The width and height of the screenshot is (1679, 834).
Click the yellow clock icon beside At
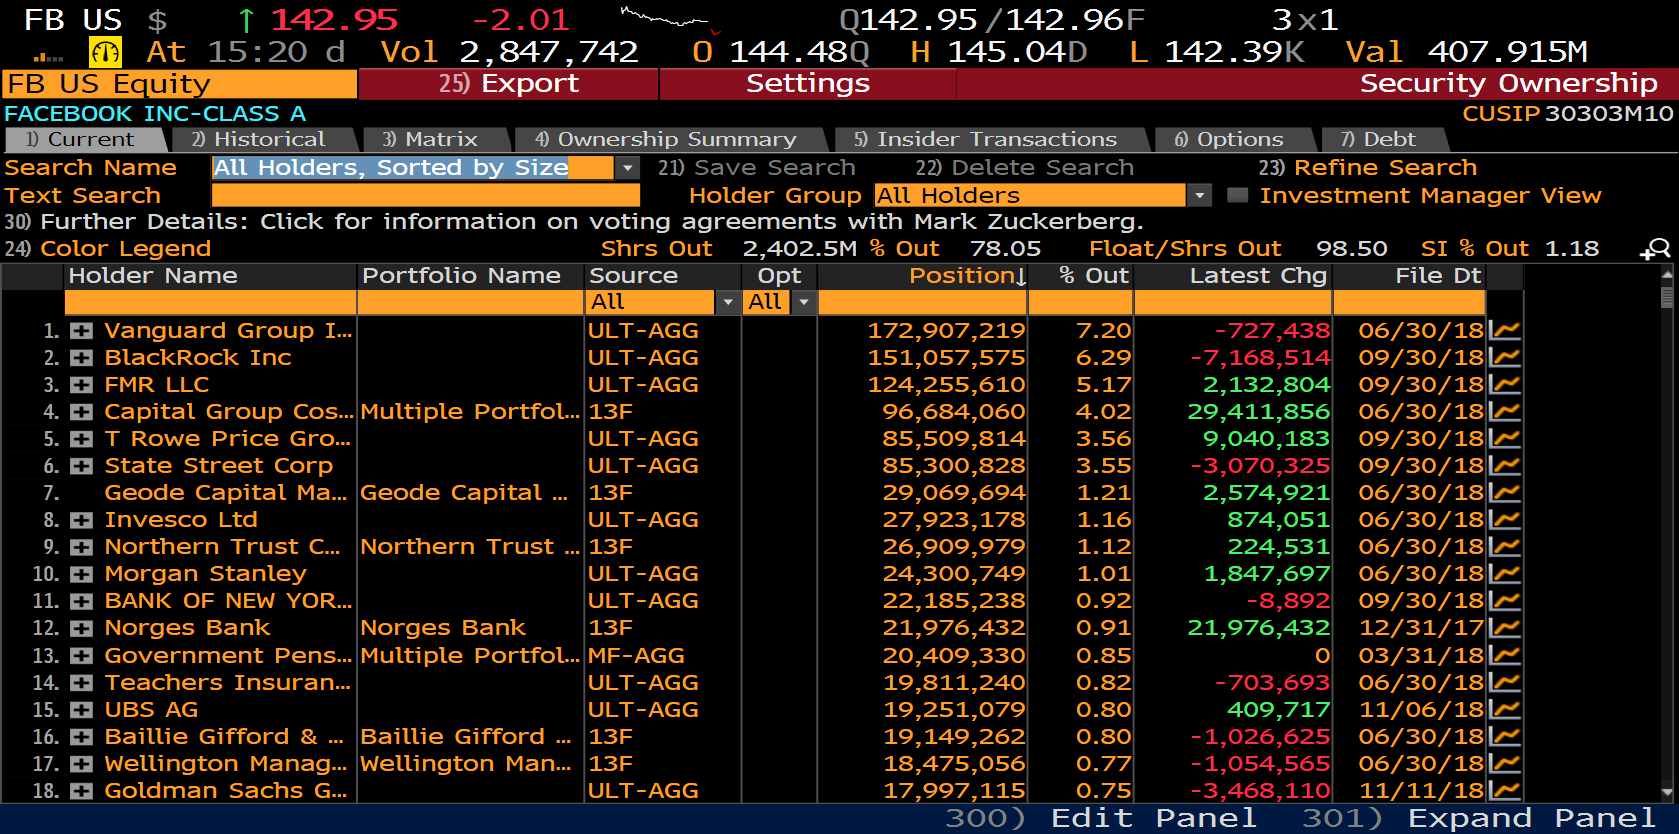pyautogui.click(x=105, y=52)
